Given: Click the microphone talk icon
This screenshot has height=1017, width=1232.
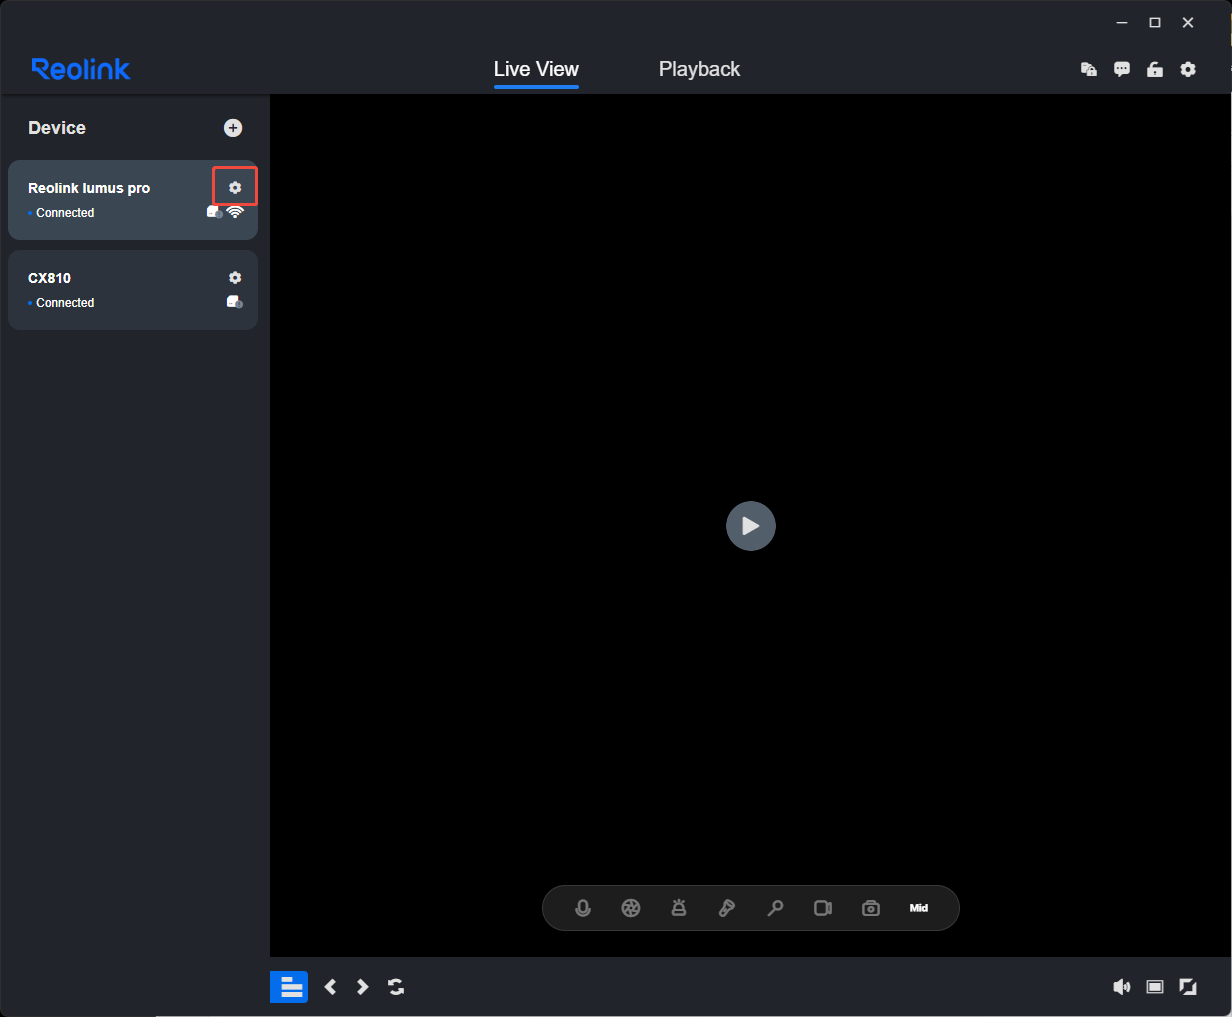Looking at the screenshot, I should [x=583, y=908].
